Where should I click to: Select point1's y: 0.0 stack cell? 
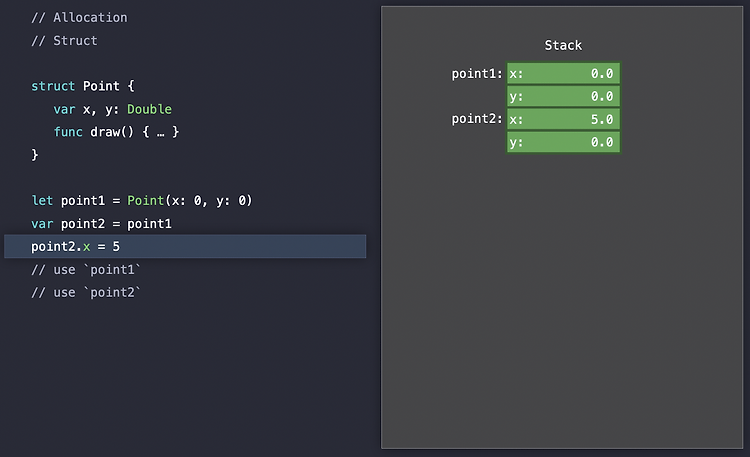pyautogui.click(x=563, y=96)
